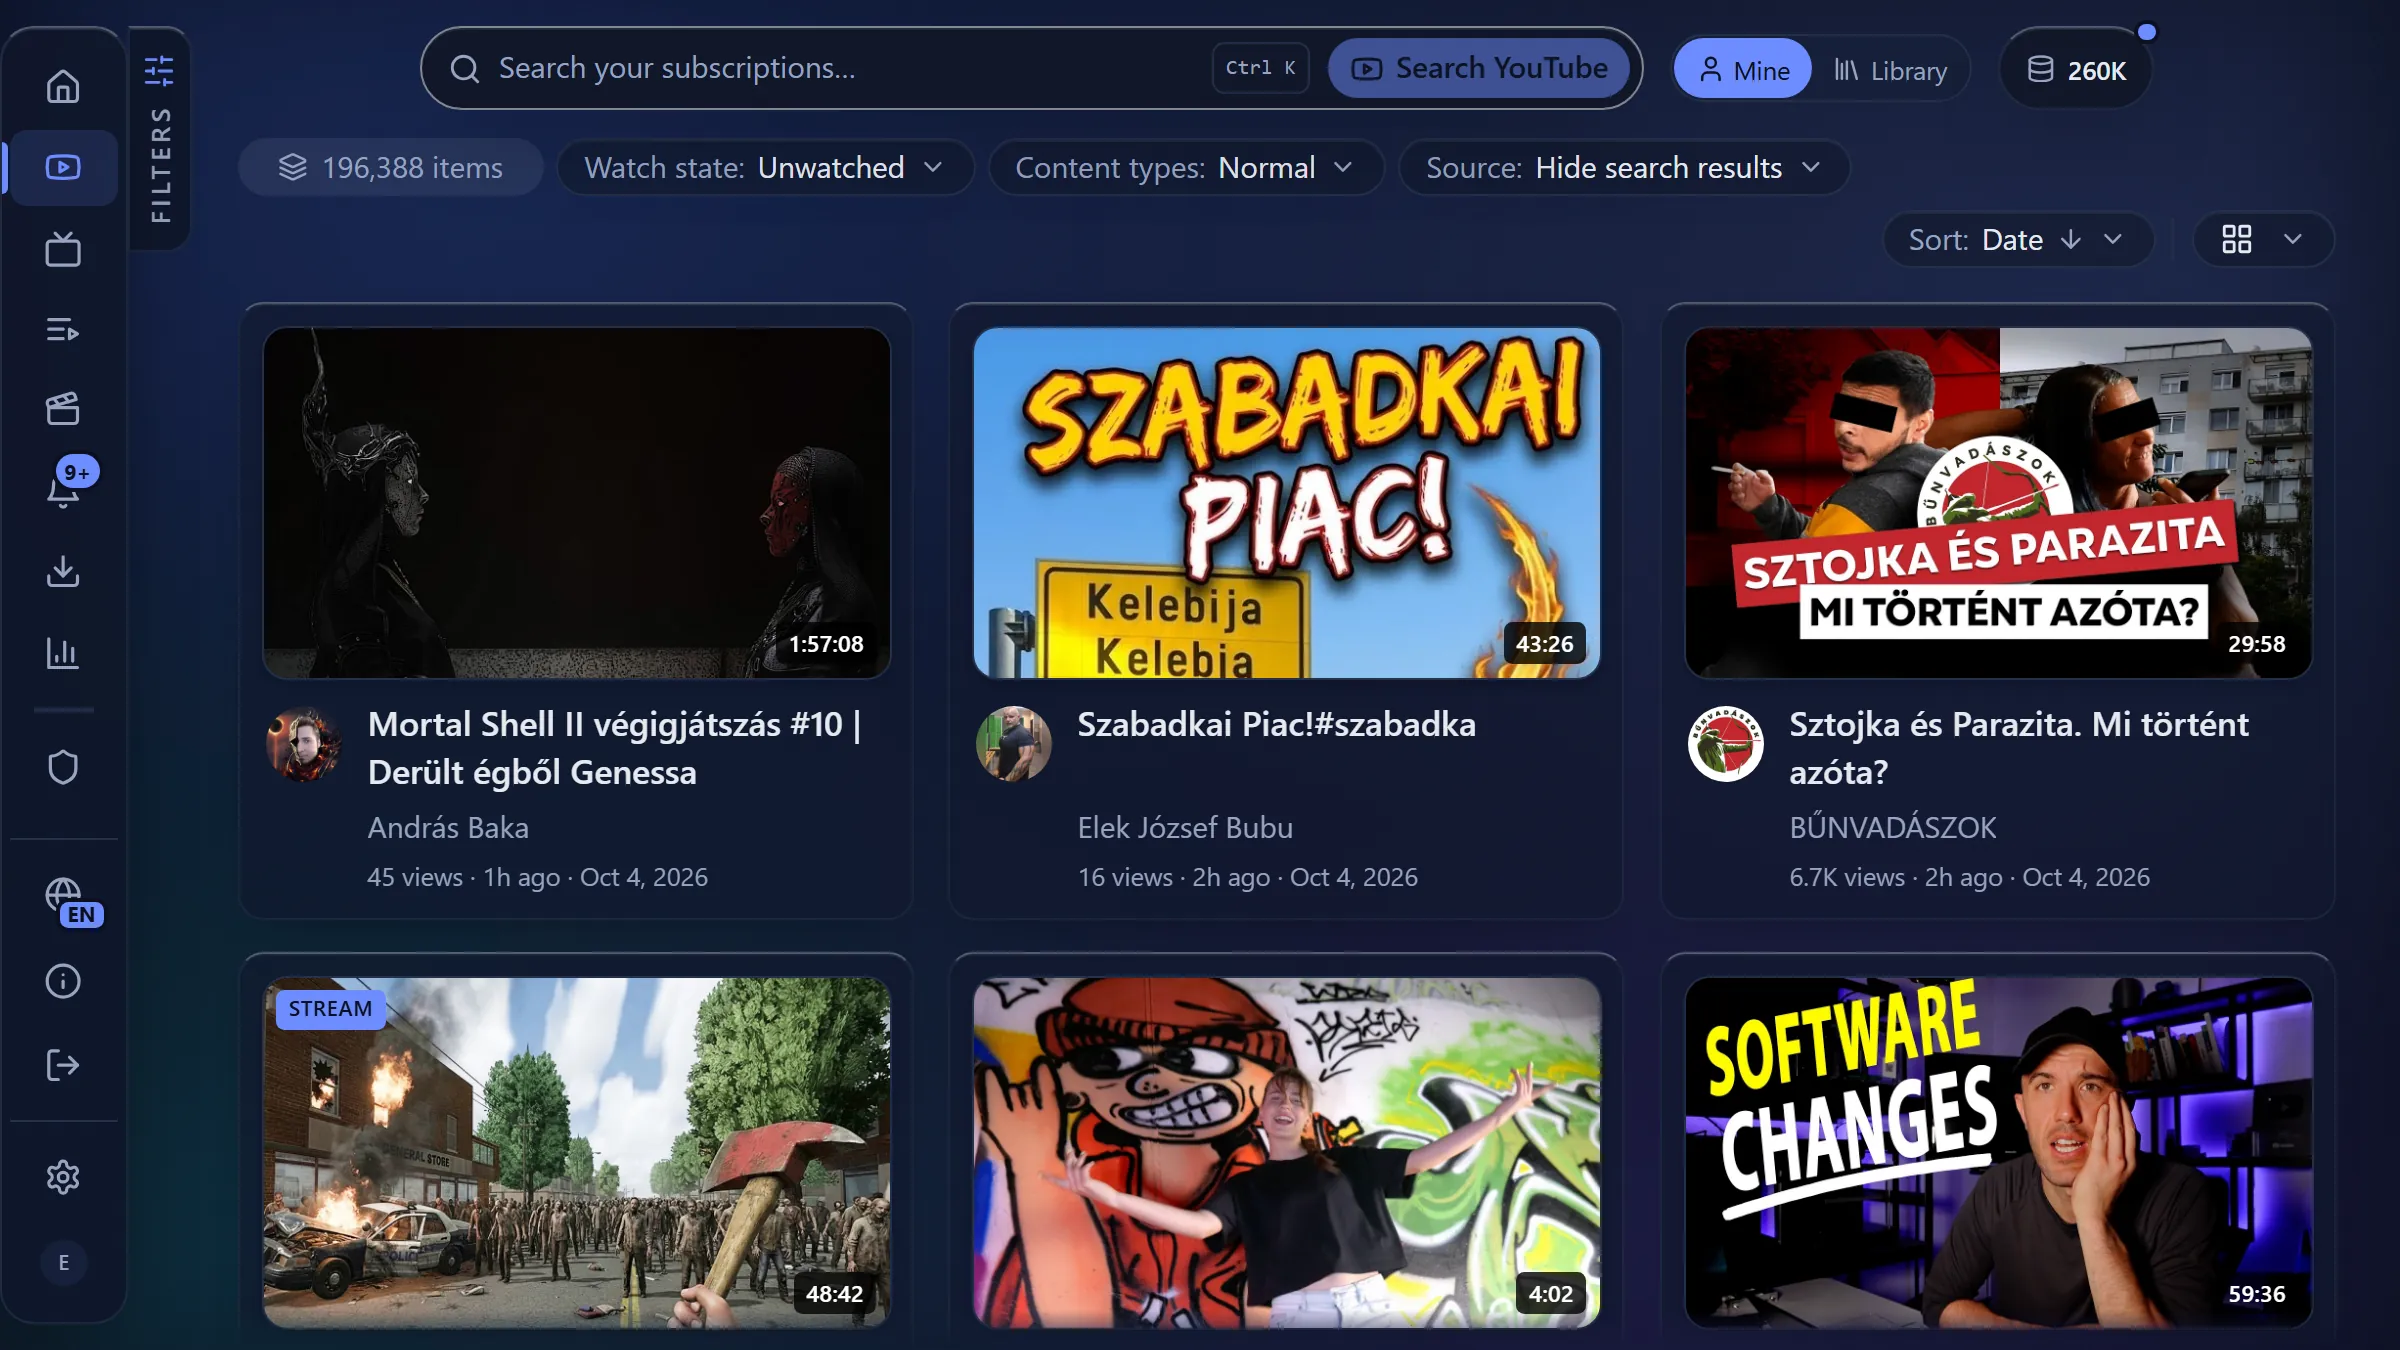
Task: Open the info circle icon
Action: pyautogui.click(x=63, y=981)
